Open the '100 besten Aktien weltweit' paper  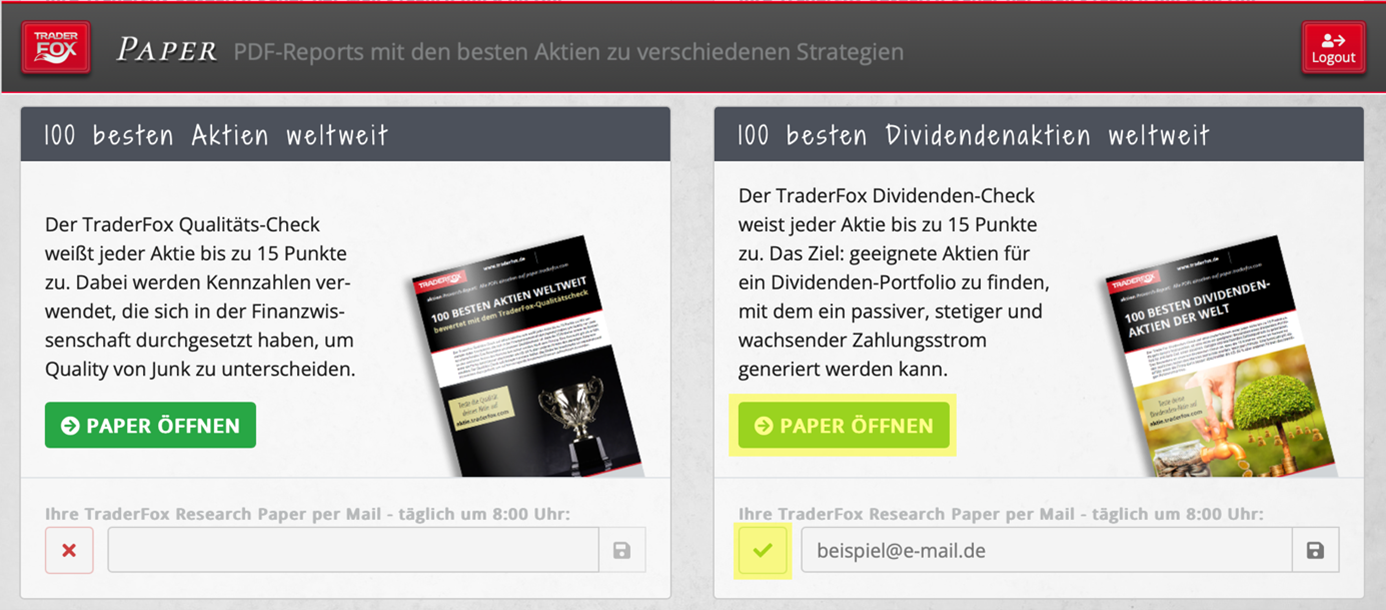click(150, 424)
